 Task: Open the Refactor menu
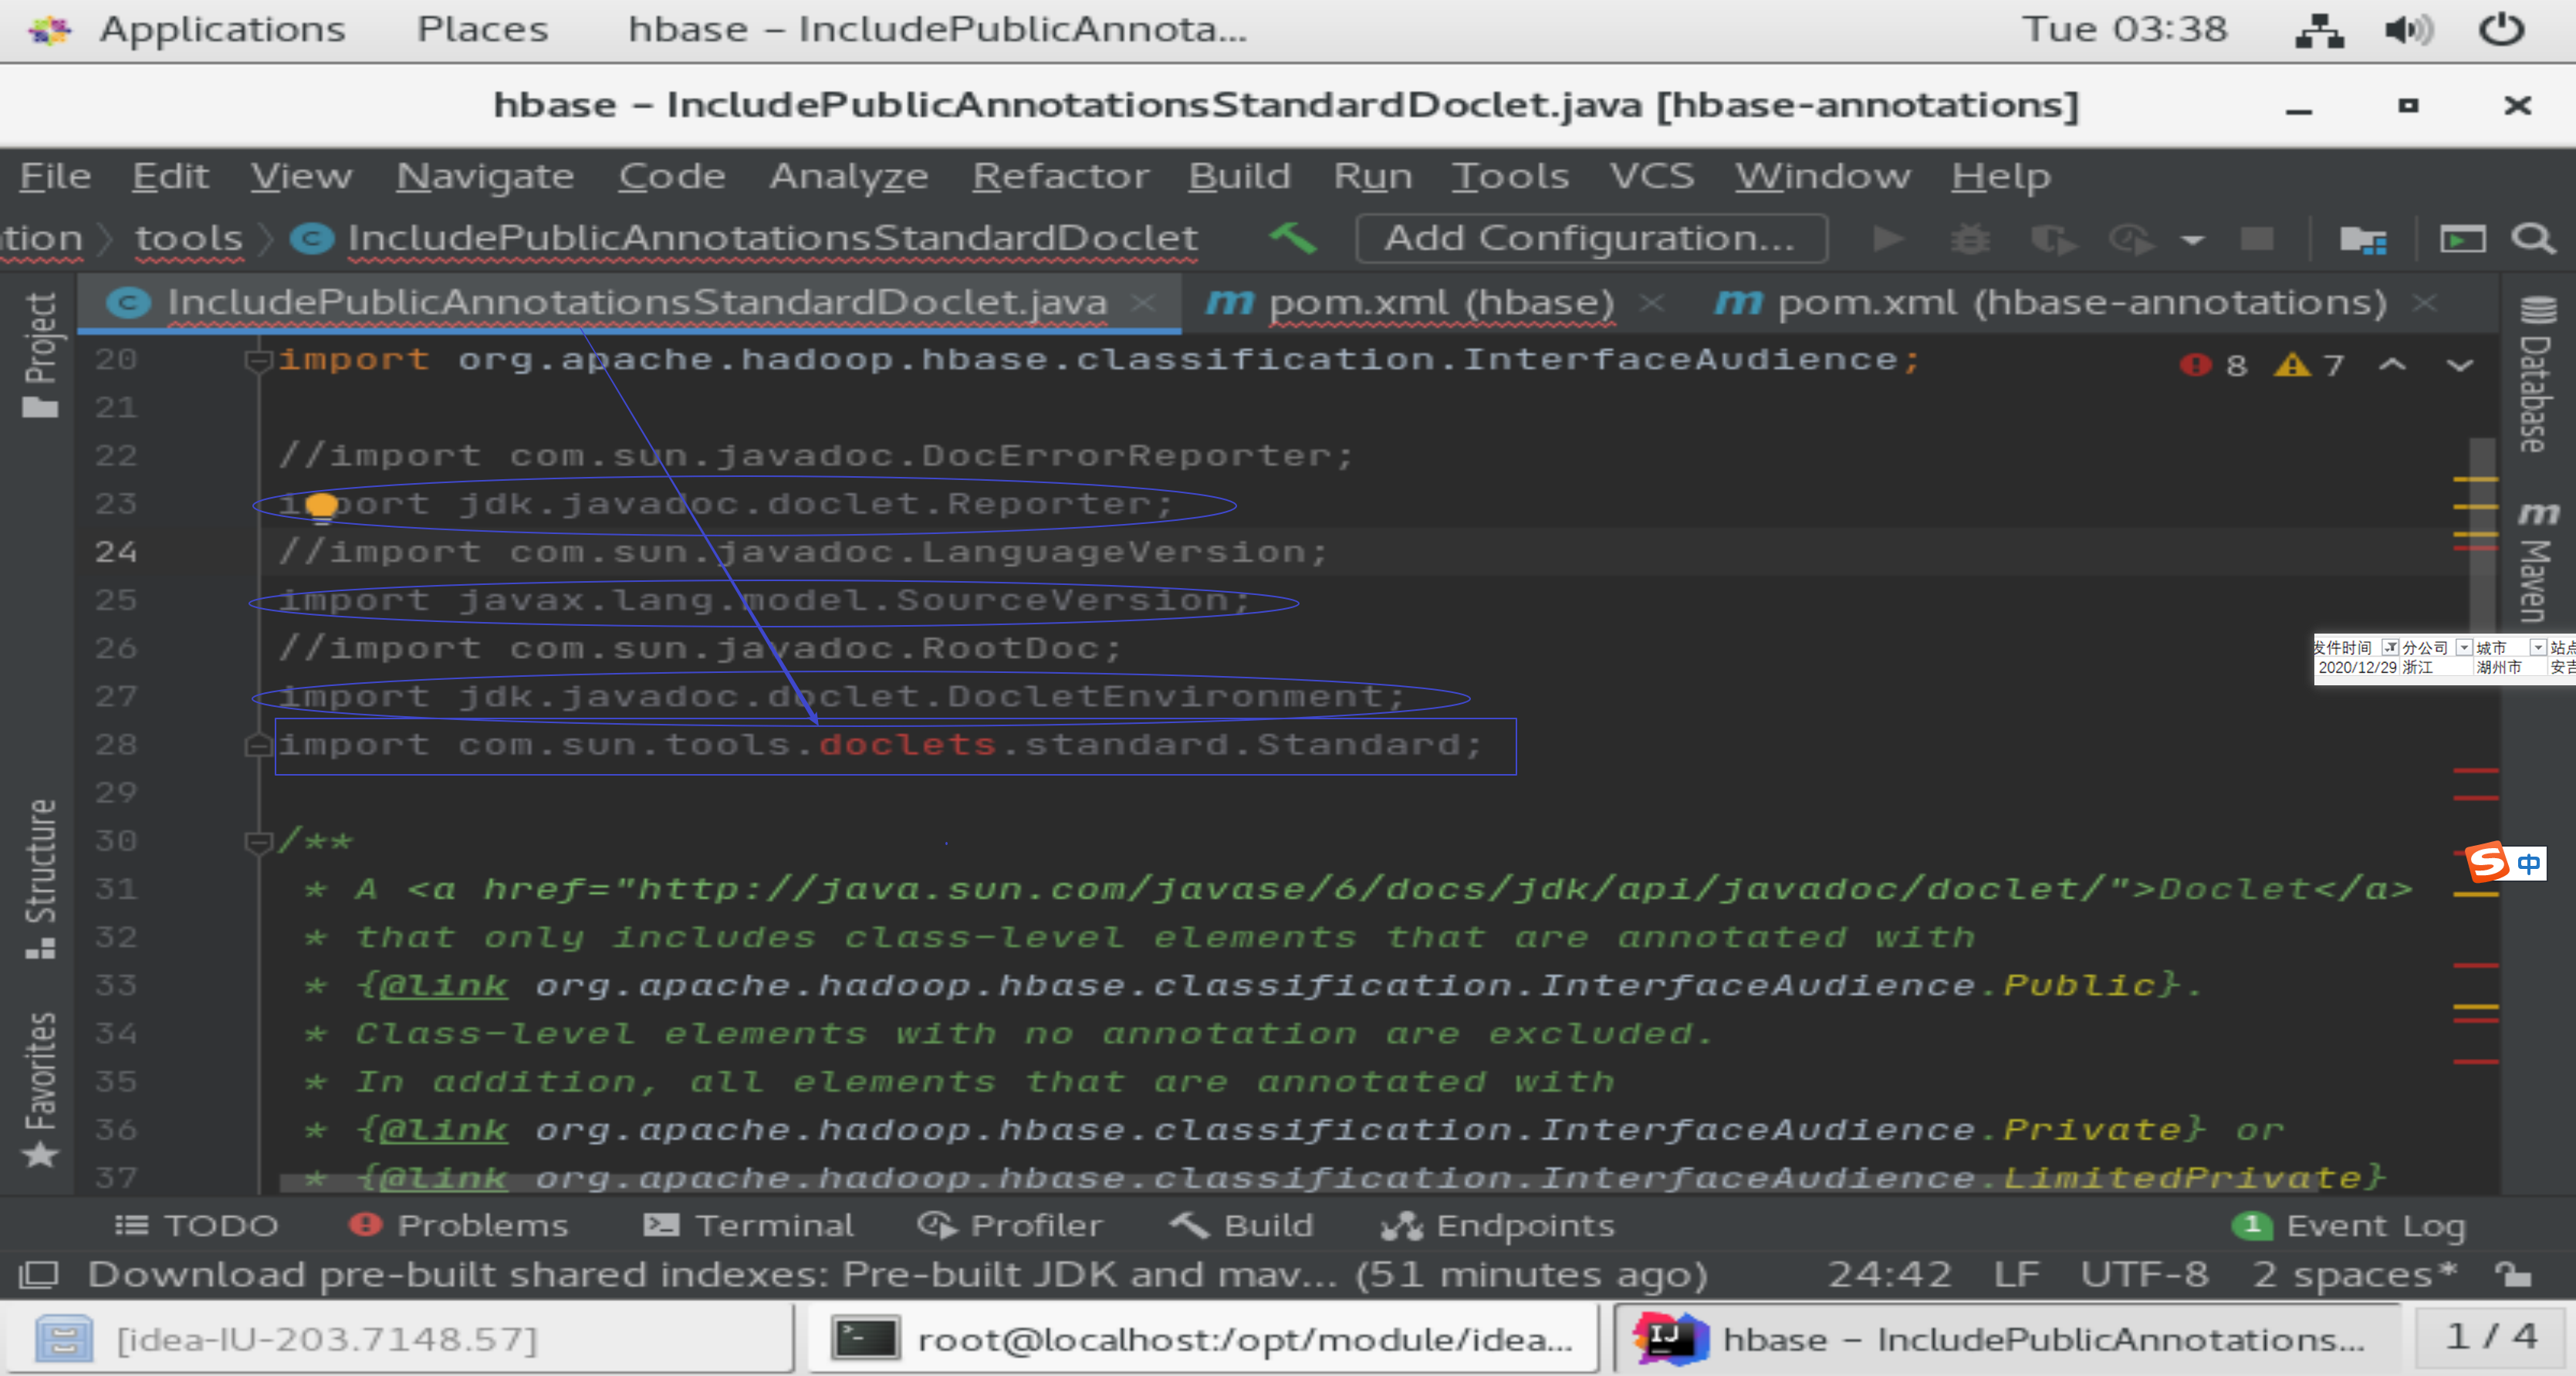coord(1060,176)
